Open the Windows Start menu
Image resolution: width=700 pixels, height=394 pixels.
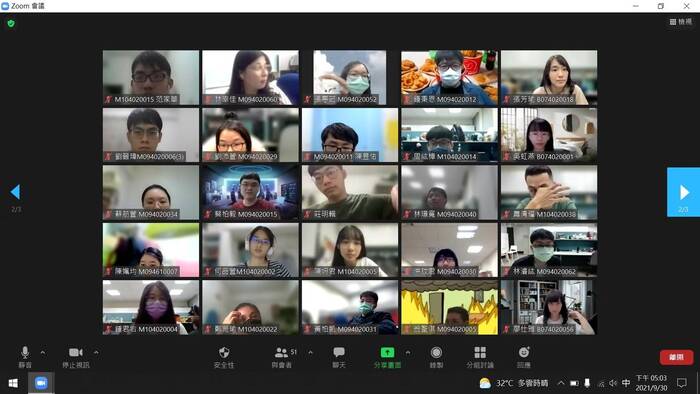13,383
